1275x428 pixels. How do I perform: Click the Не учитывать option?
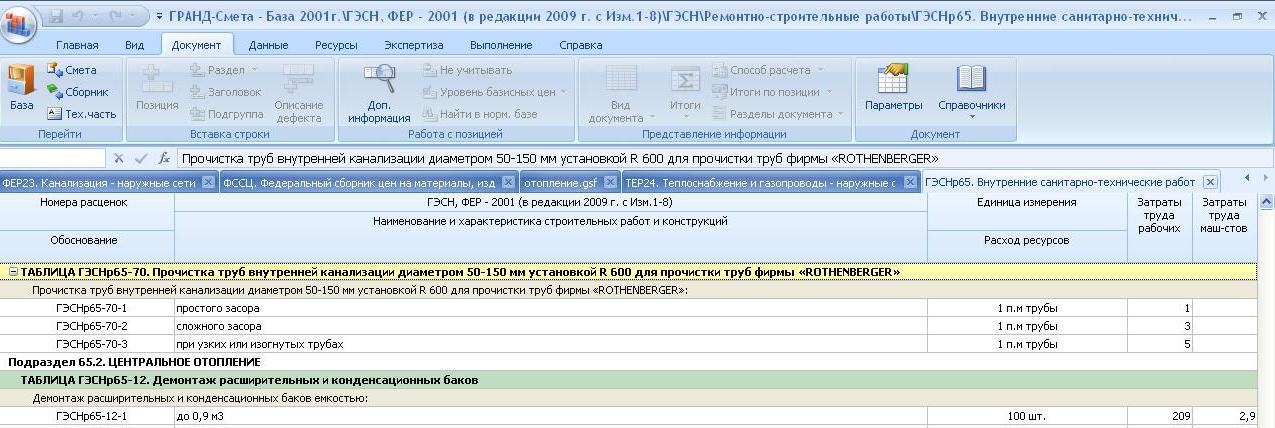(x=467, y=70)
